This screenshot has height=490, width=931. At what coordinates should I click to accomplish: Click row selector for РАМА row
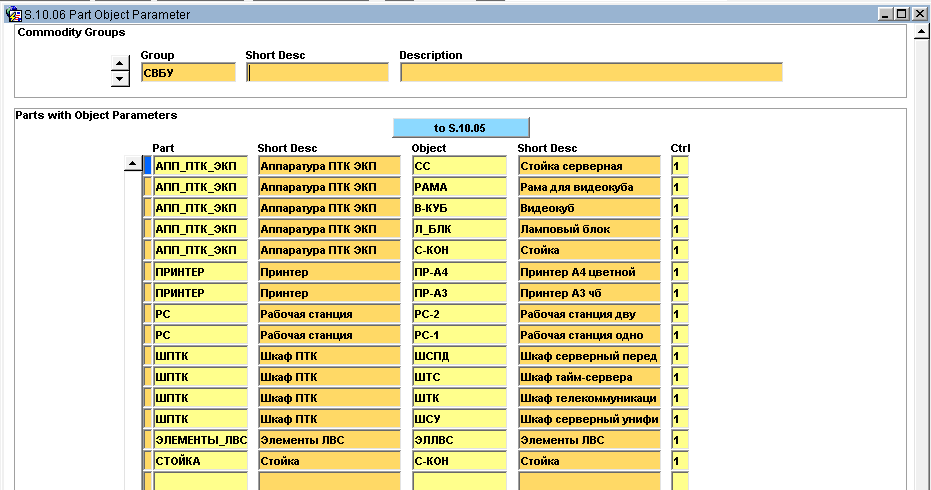point(148,187)
